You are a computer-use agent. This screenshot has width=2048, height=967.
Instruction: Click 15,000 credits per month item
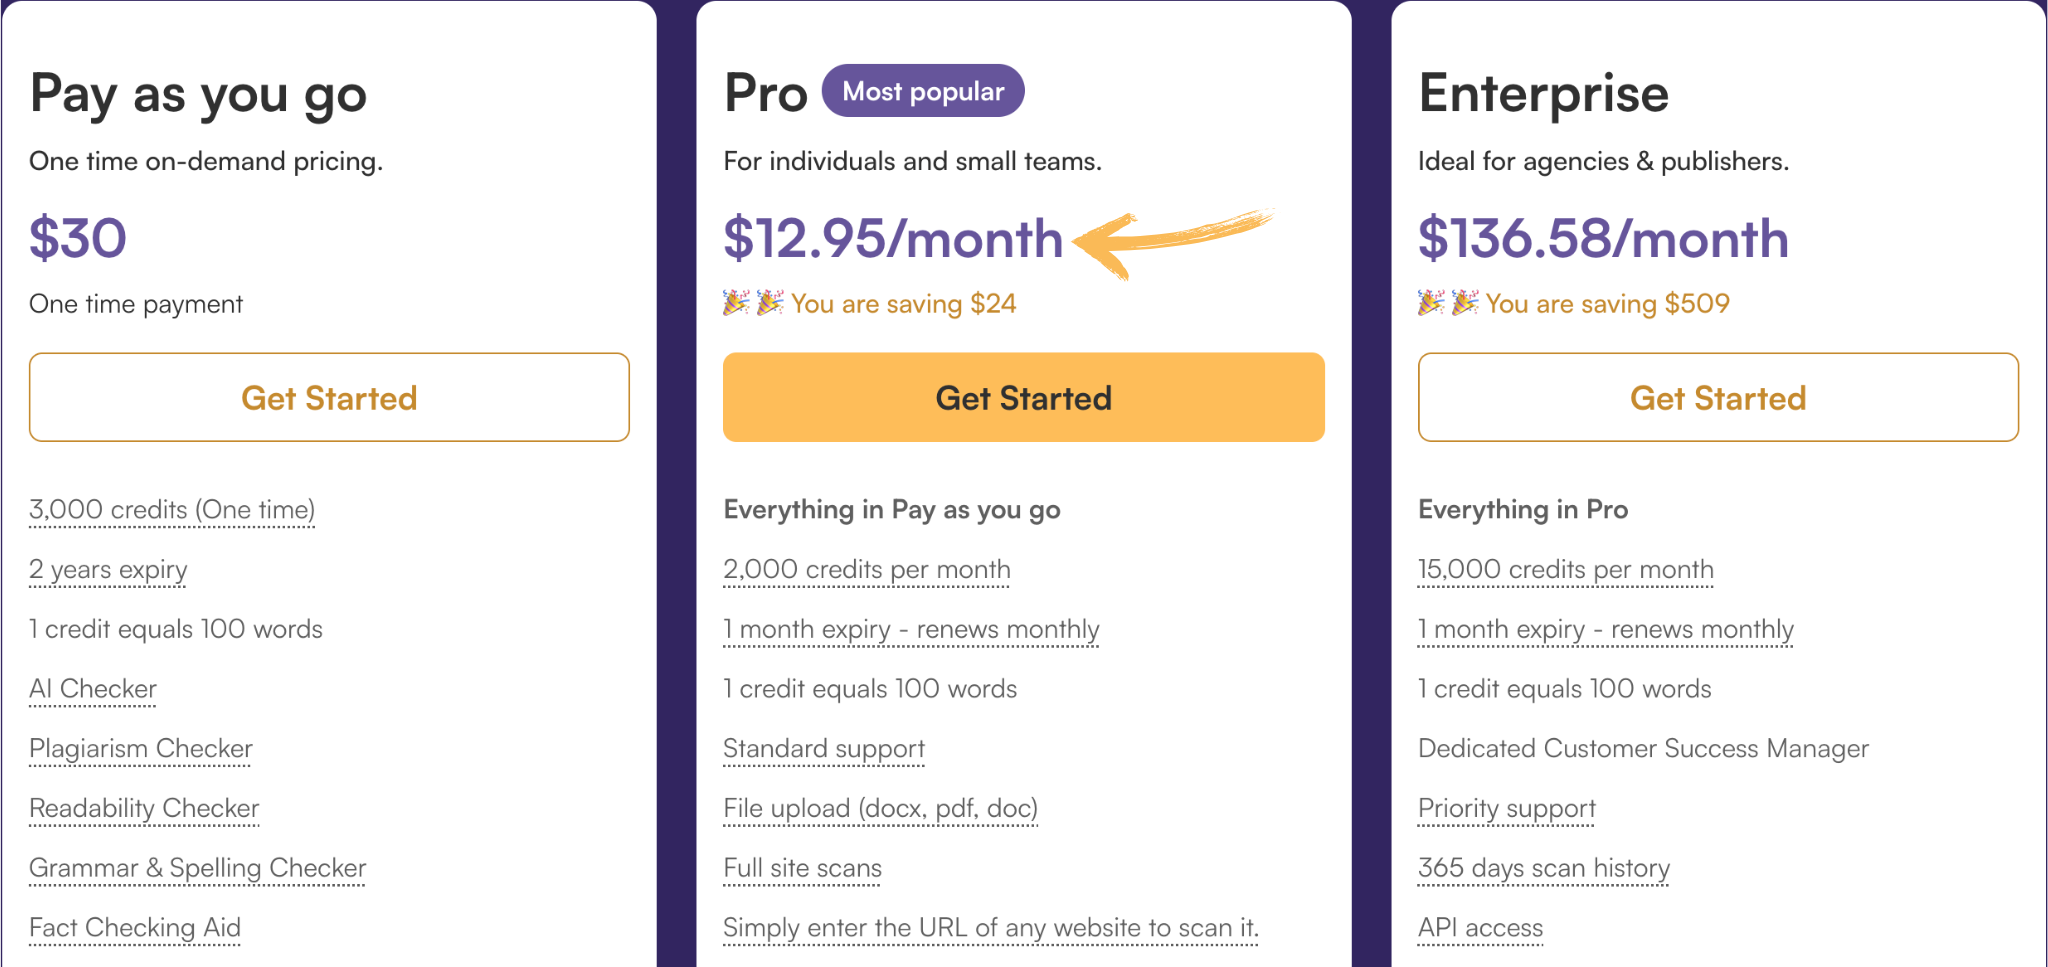[x=1566, y=570]
